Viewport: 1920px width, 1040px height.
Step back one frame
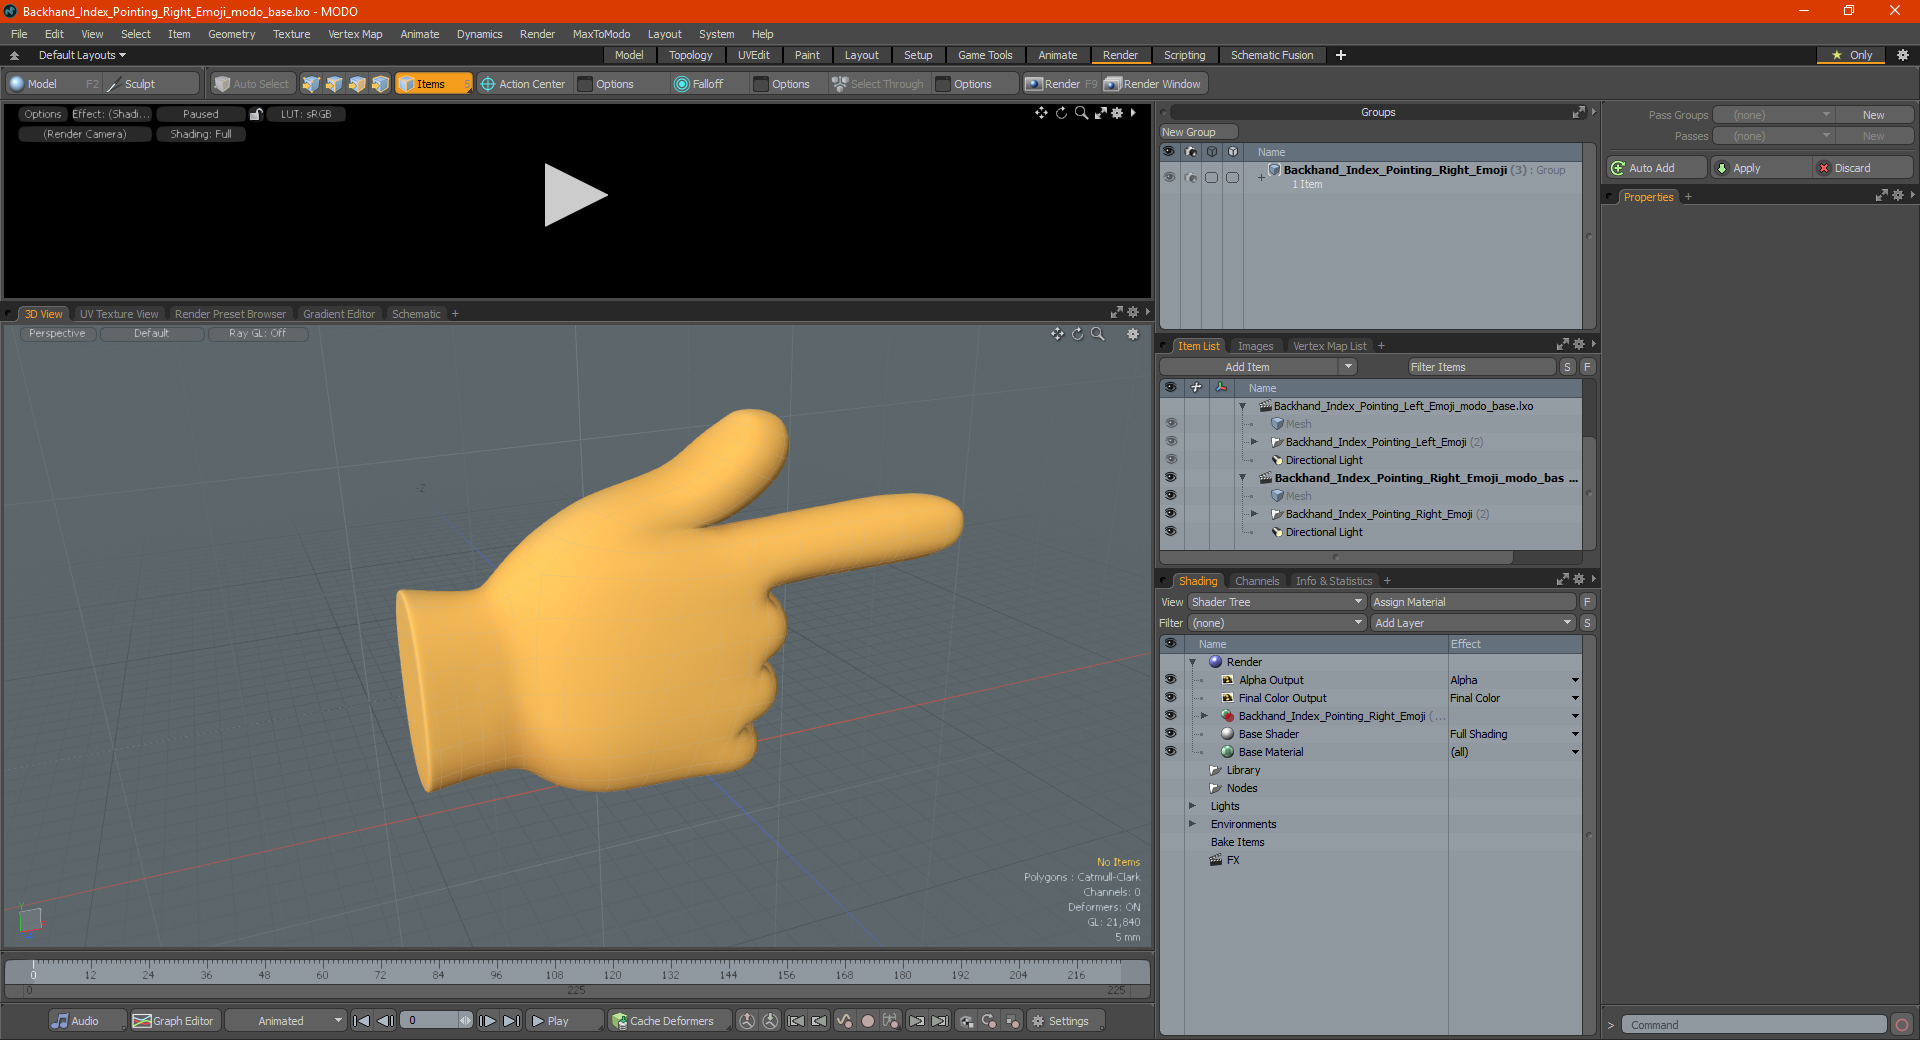[x=385, y=1021]
